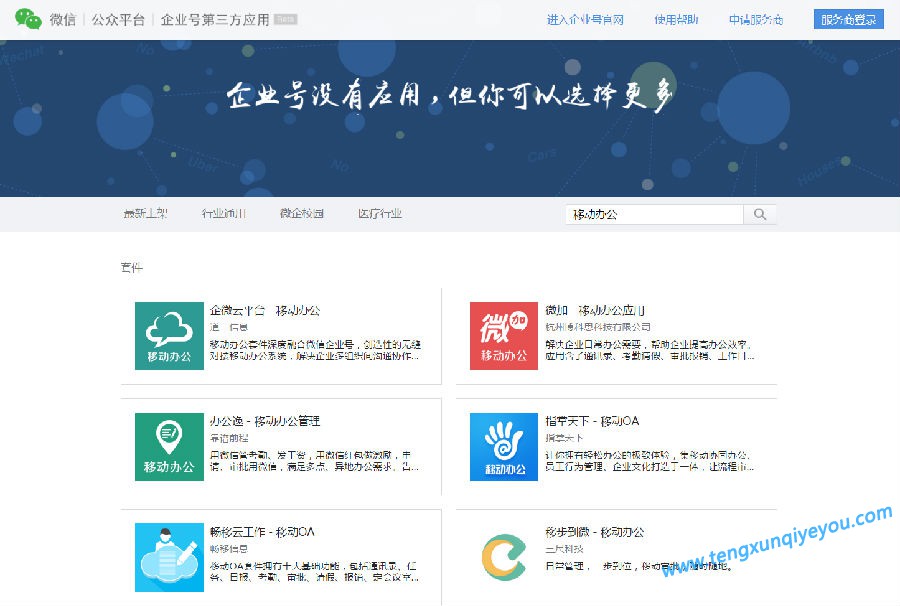This screenshot has width=900, height=606.
Task: Open the 移步到微 - 移动办公 title
Action: (x=595, y=532)
